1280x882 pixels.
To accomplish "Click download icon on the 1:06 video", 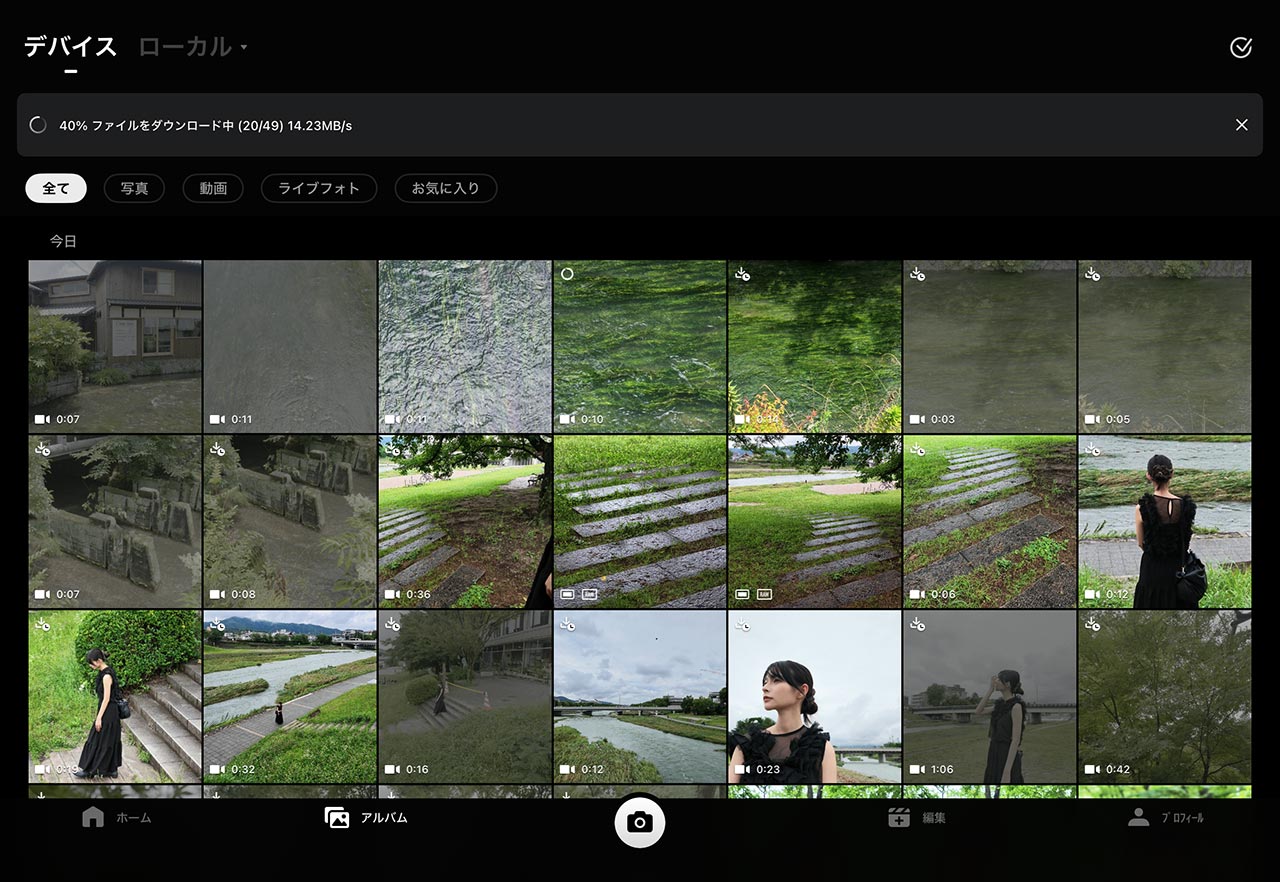I will click(x=917, y=624).
